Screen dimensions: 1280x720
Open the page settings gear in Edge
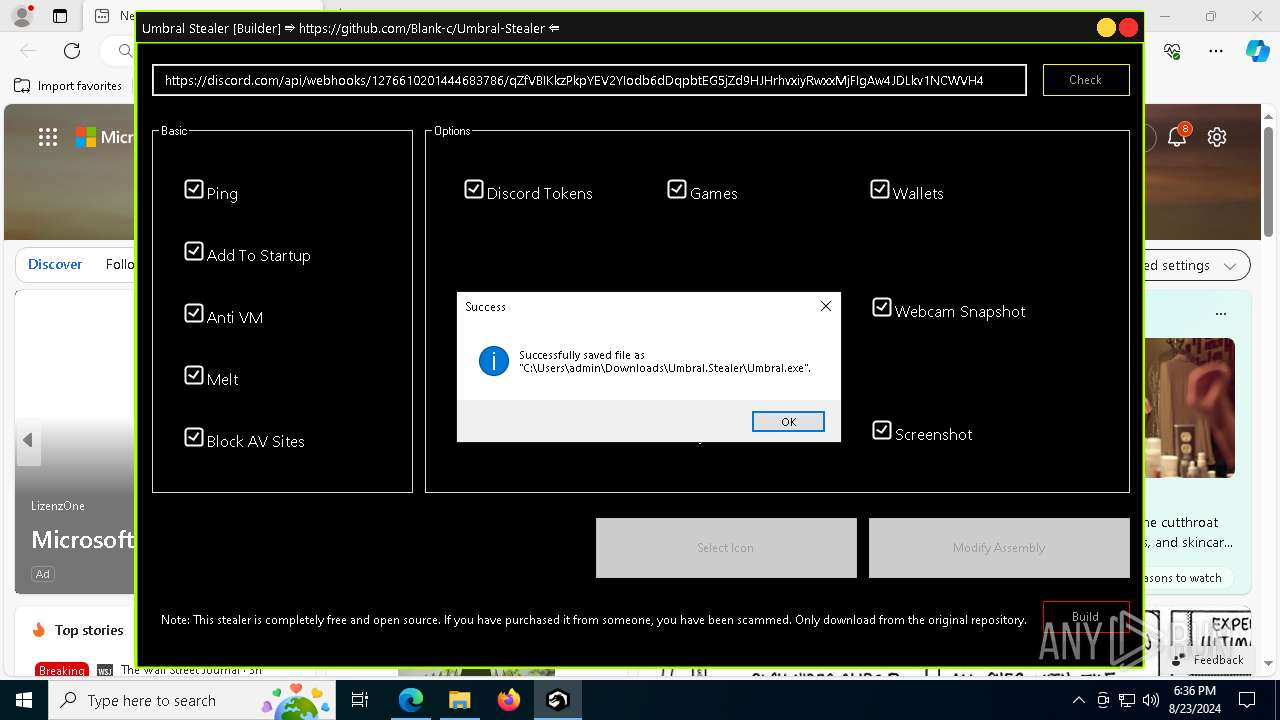1217,137
